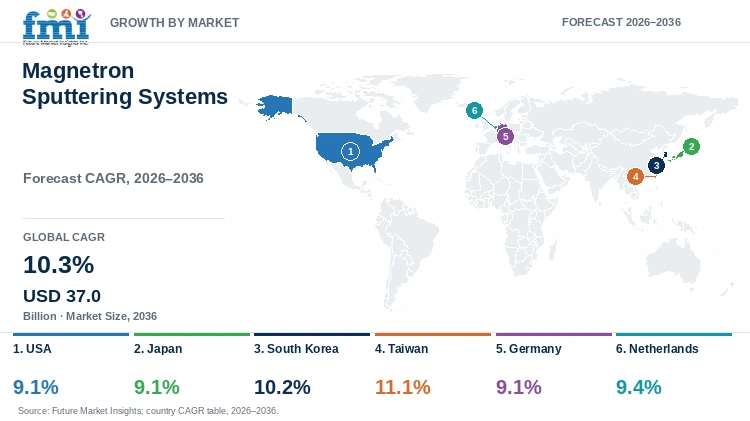Screen dimensions: 750x421
Task: Click Germany's purple 9.1% value
Action: (518, 387)
